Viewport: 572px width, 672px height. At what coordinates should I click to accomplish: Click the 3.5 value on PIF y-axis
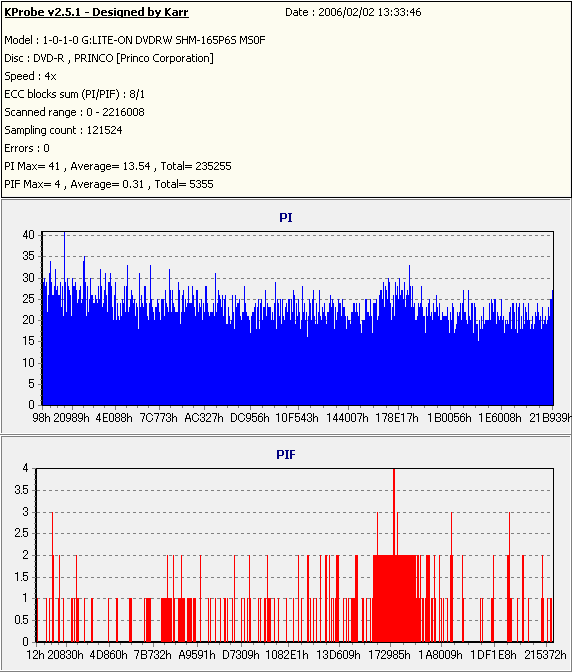pos(21,490)
